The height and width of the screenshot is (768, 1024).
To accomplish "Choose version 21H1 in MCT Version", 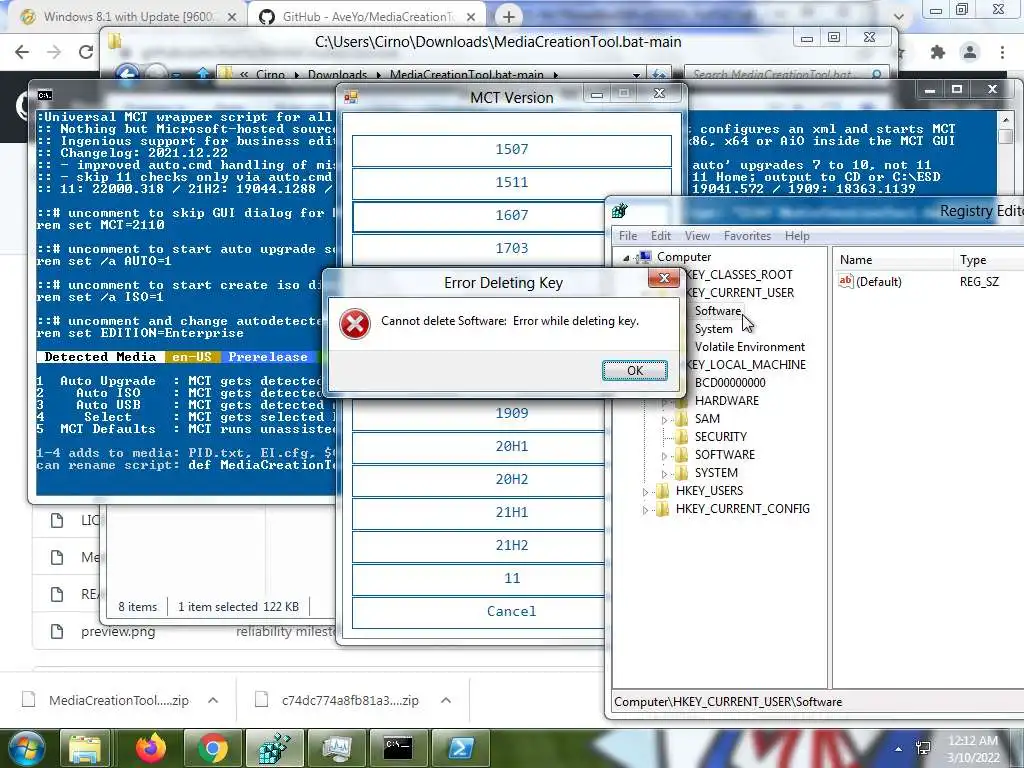I will click(x=478, y=512).
